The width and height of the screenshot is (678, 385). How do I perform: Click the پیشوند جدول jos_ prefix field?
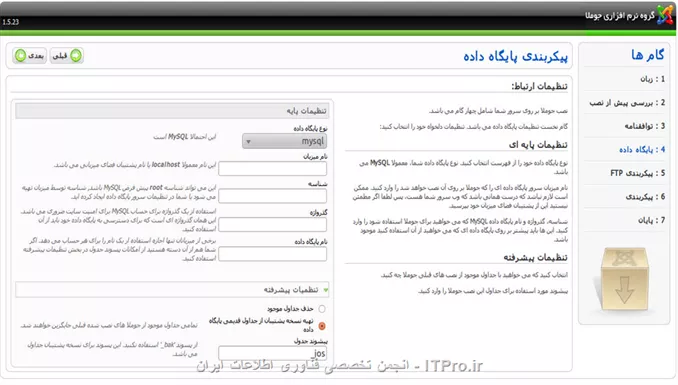tap(272, 353)
